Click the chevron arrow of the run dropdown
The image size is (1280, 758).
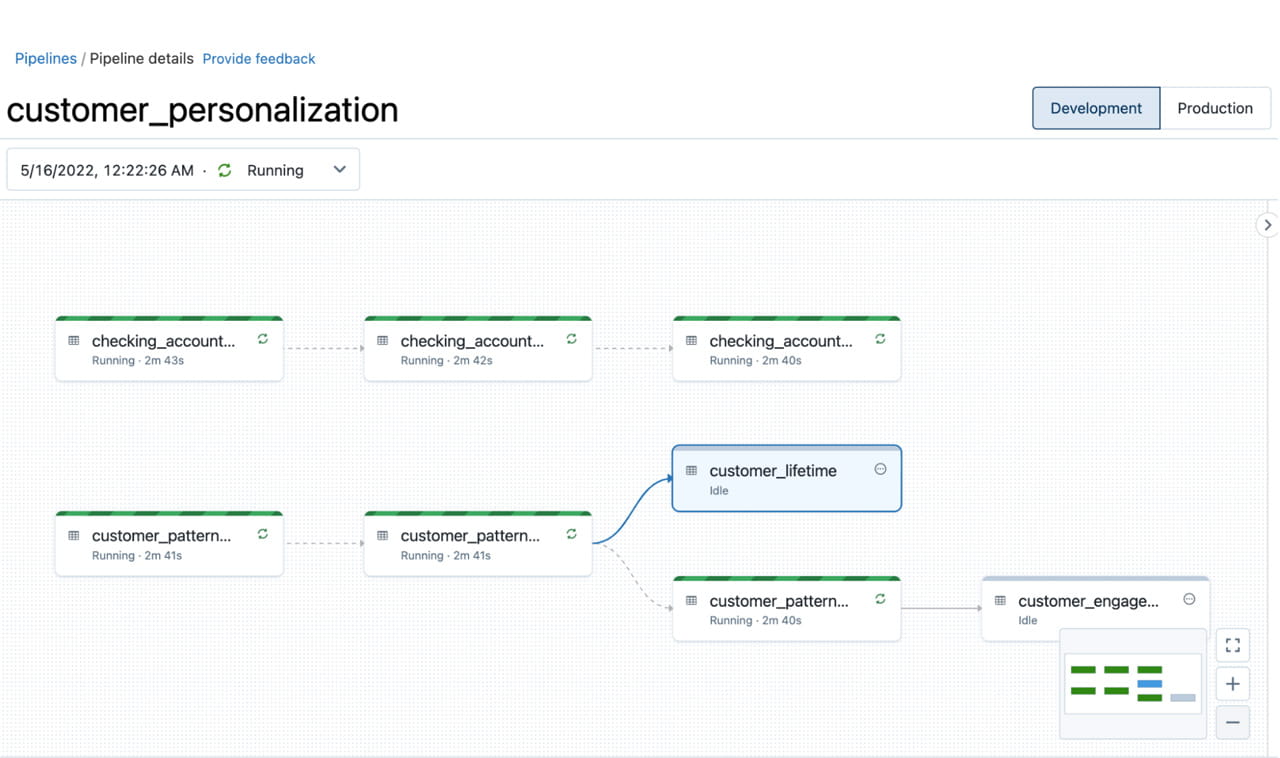point(339,170)
